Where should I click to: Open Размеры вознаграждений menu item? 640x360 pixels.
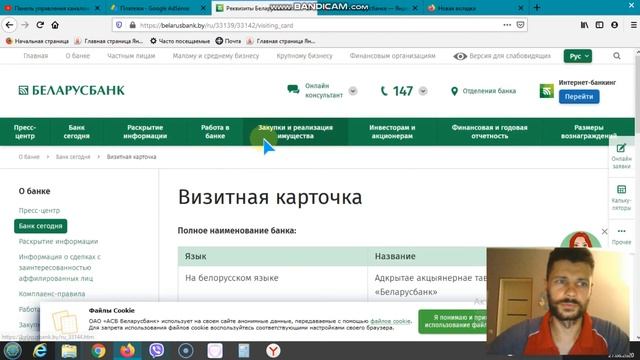tap(588, 132)
